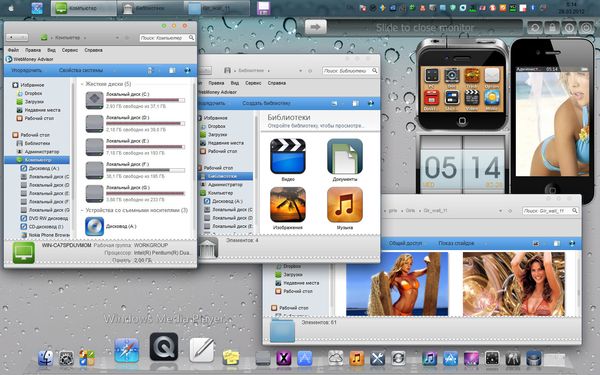Click WebMoney Advisor in Компьютер window
Screen dimensions: 600x375
click(29, 59)
